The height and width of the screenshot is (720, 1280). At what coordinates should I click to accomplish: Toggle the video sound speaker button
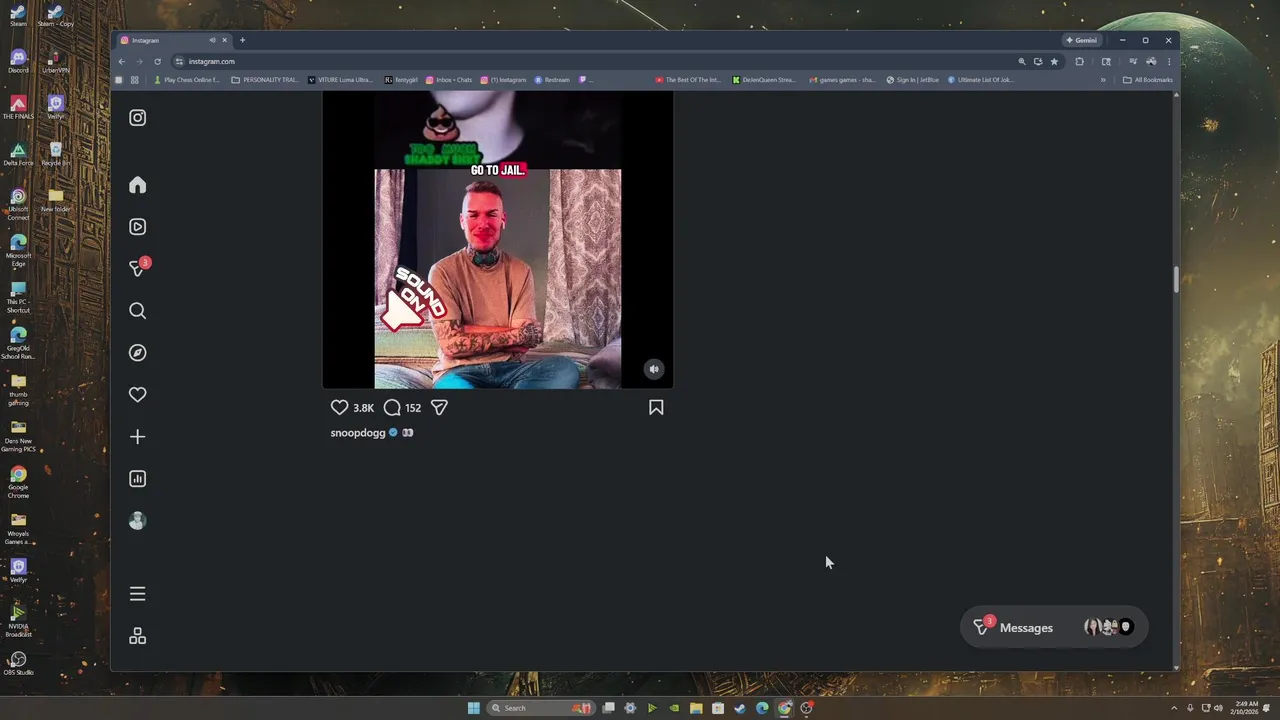click(x=654, y=369)
